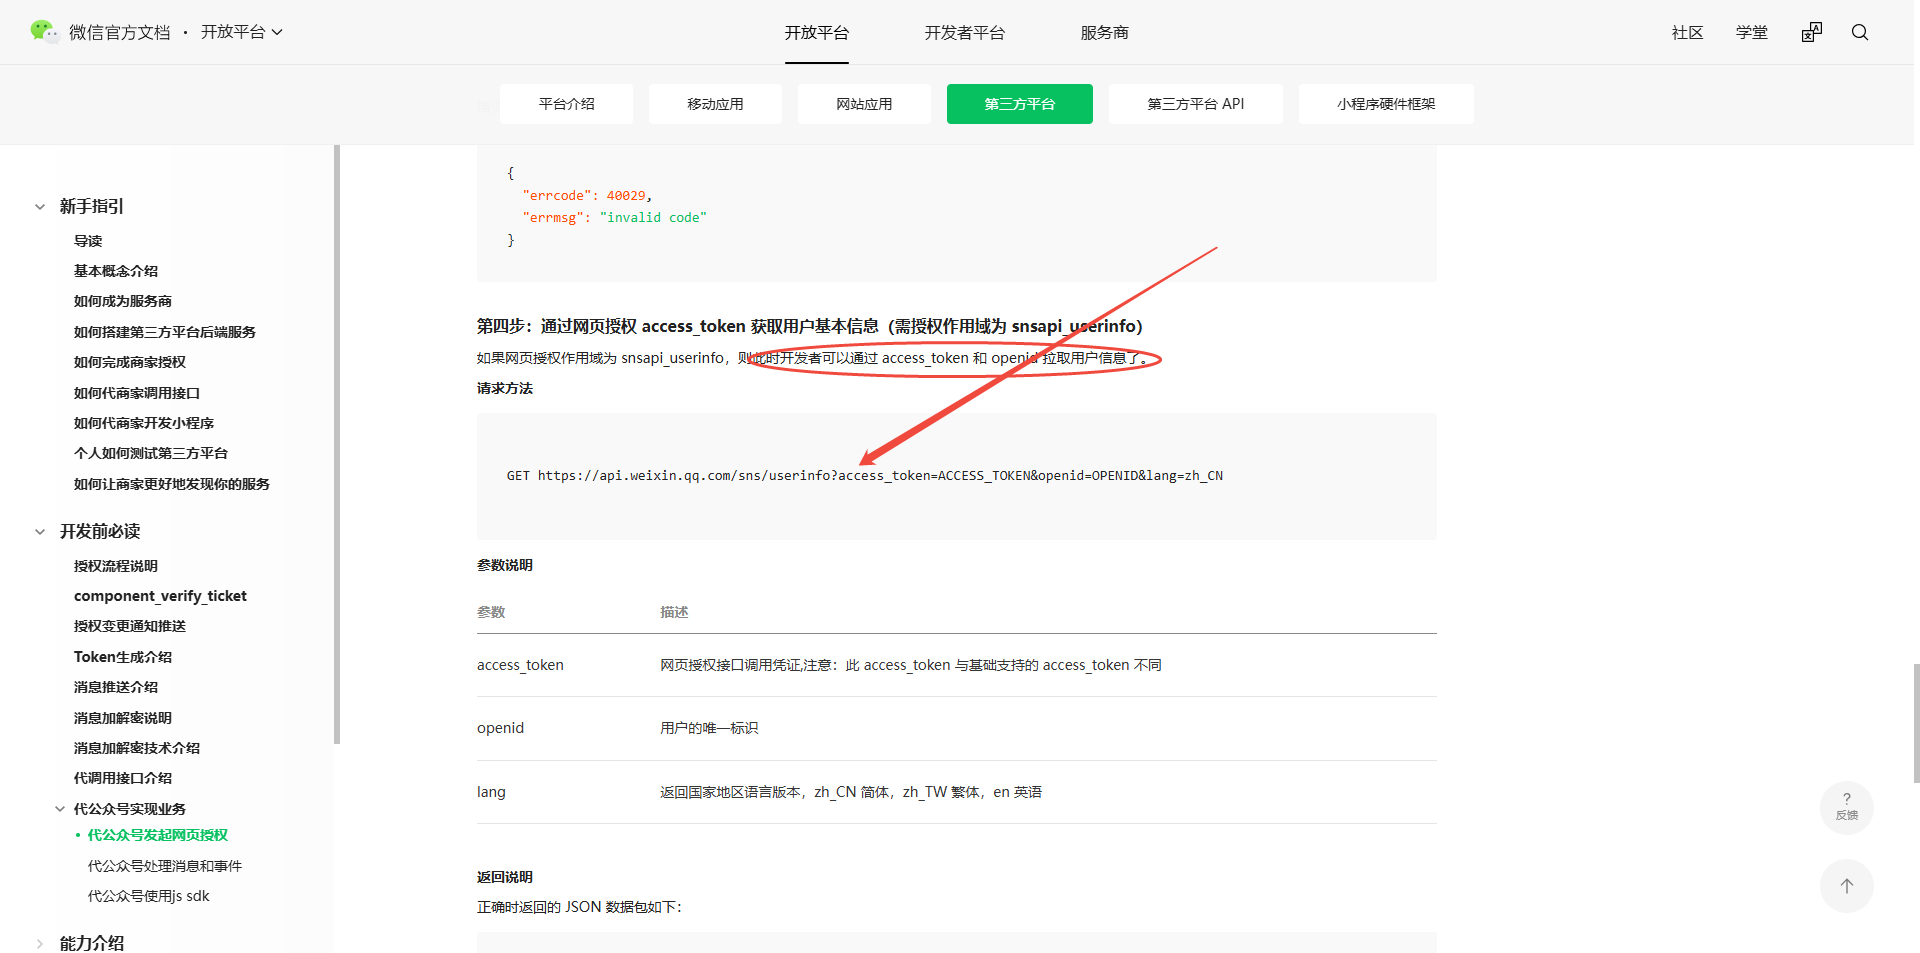Click the "errcode": 40029 code line
This screenshot has width=1920, height=953.
pyautogui.click(x=587, y=196)
